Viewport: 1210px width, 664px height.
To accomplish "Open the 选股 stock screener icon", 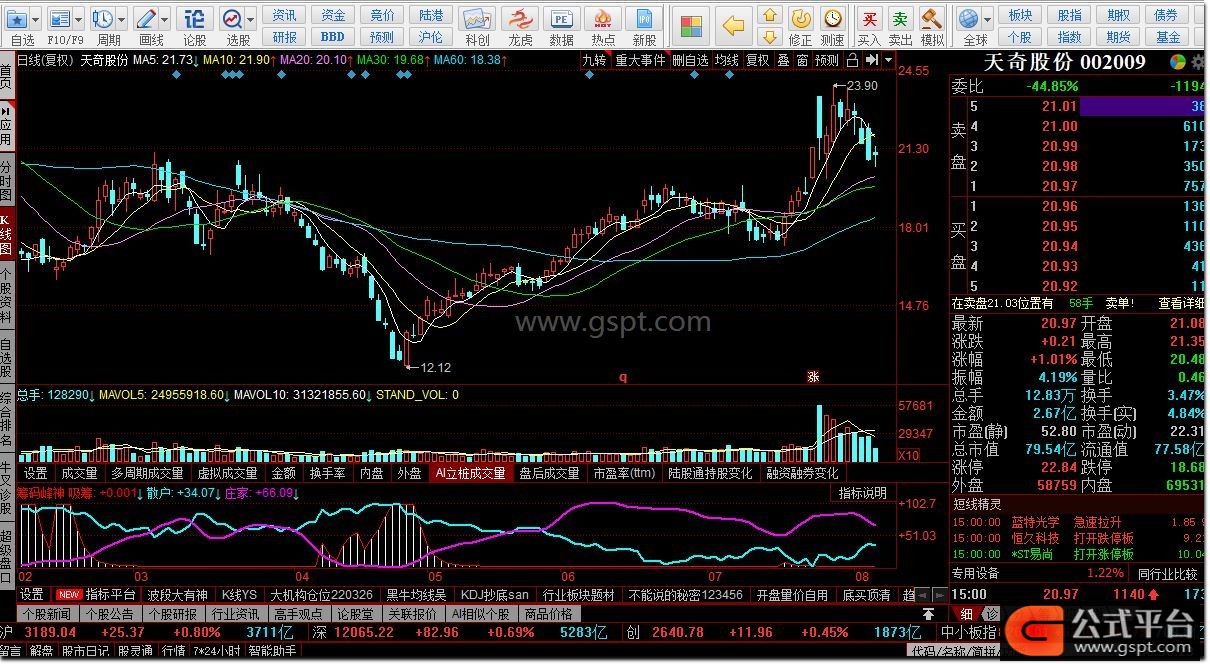I will [x=232, y=19].
